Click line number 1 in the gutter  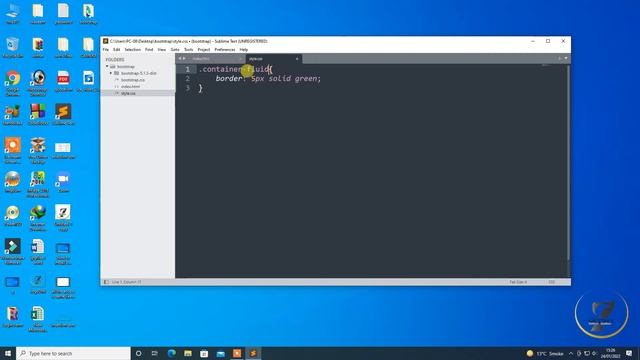187,69
